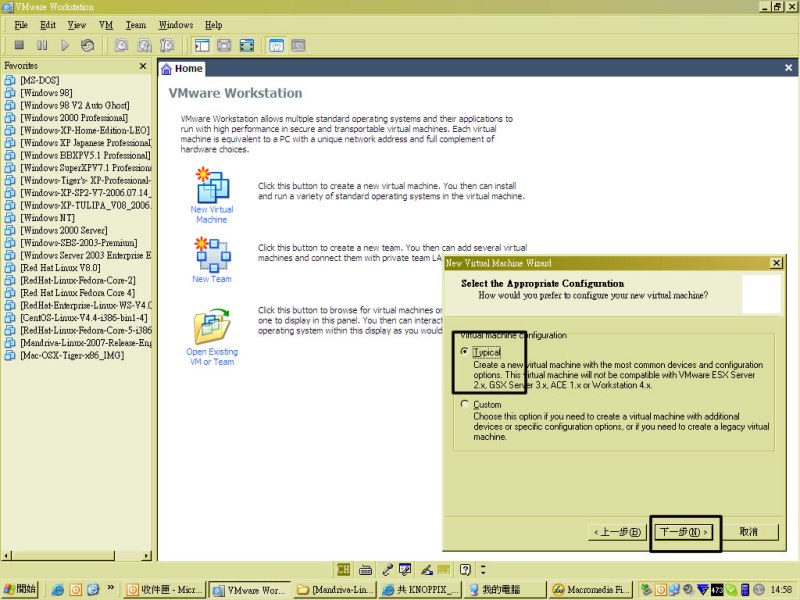The width and height of the screenshot is (800, 600).
Task: Expand the Quick Launch overflow chevron
Action: [110, 588]
